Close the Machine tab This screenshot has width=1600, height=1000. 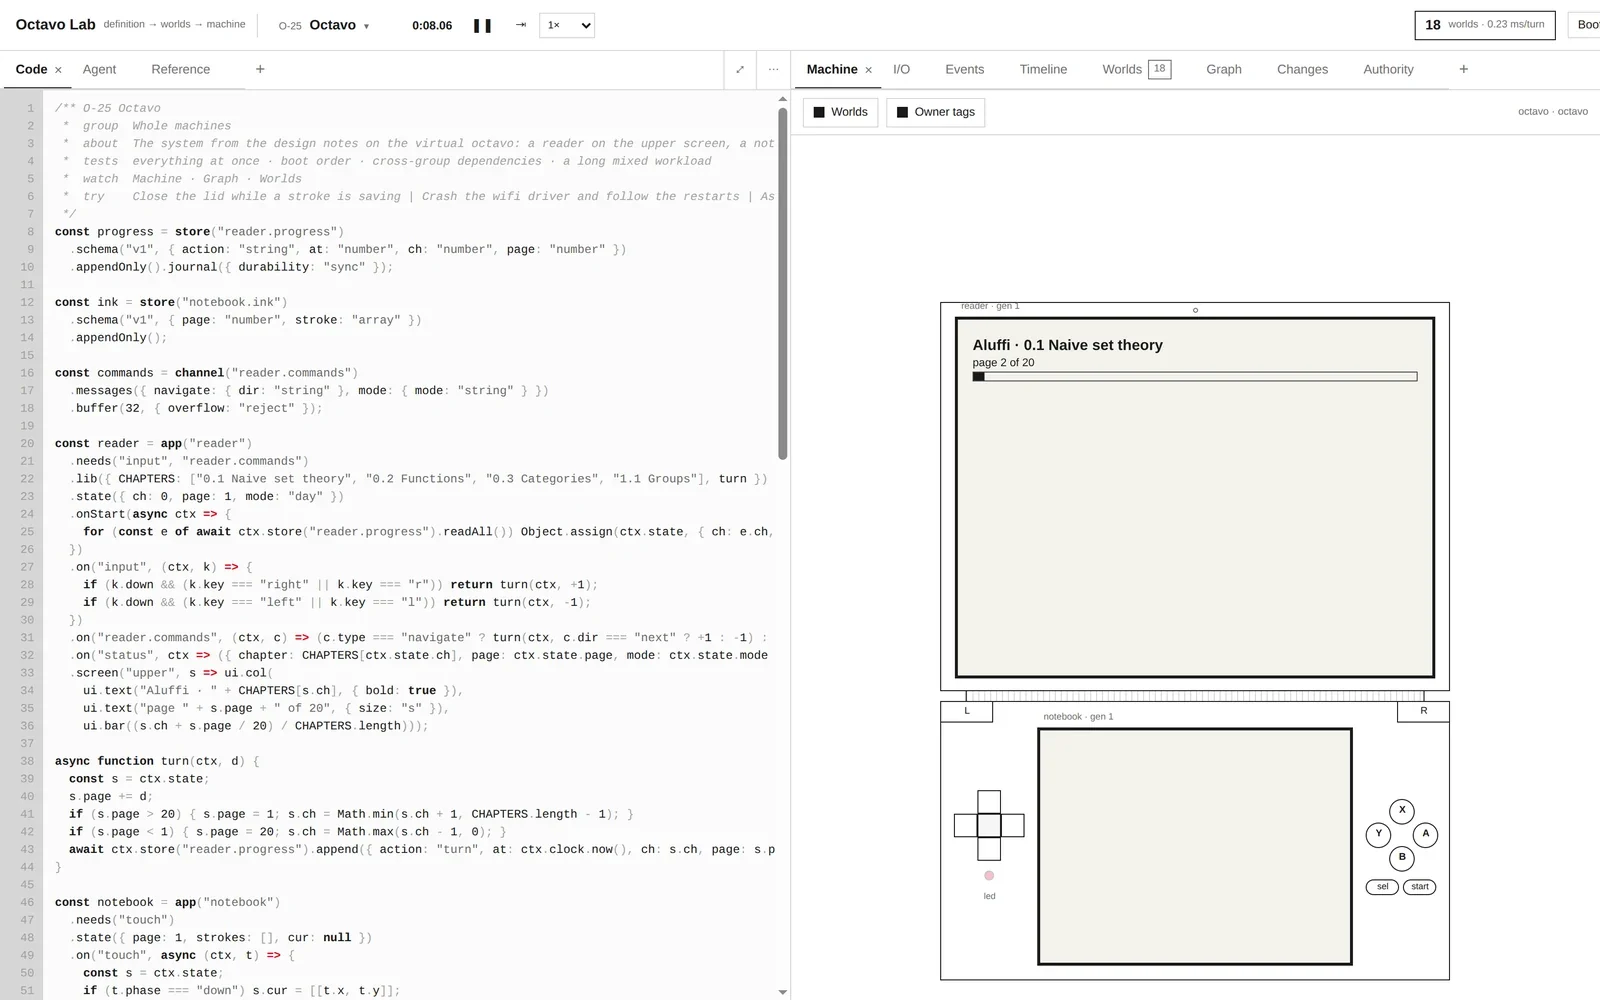click(x=868, y=70)
